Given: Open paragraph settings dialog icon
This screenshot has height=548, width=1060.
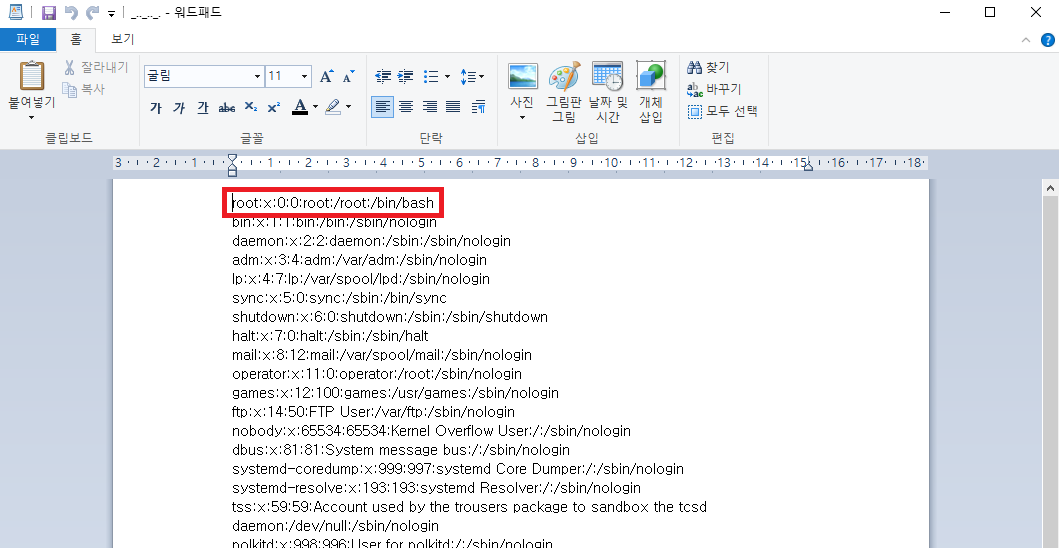Looking at the screenshot, I should tap(479, 107).
